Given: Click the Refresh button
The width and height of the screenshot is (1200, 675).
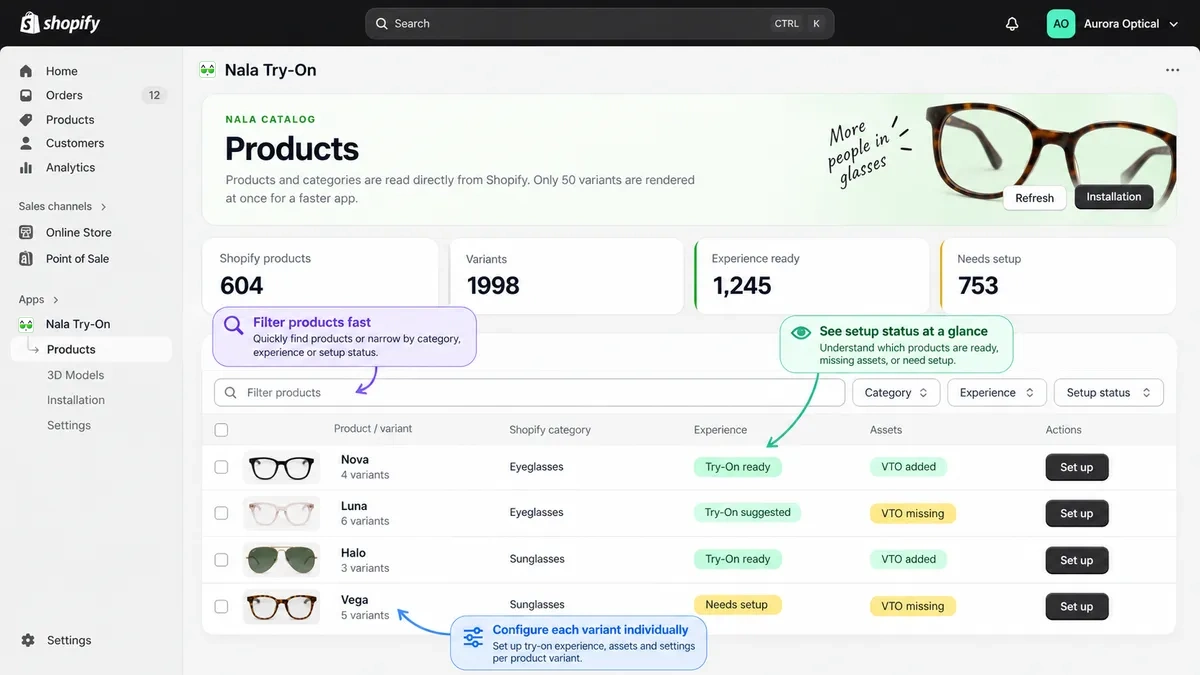Looking at the screenshot, I should 1035,198.
